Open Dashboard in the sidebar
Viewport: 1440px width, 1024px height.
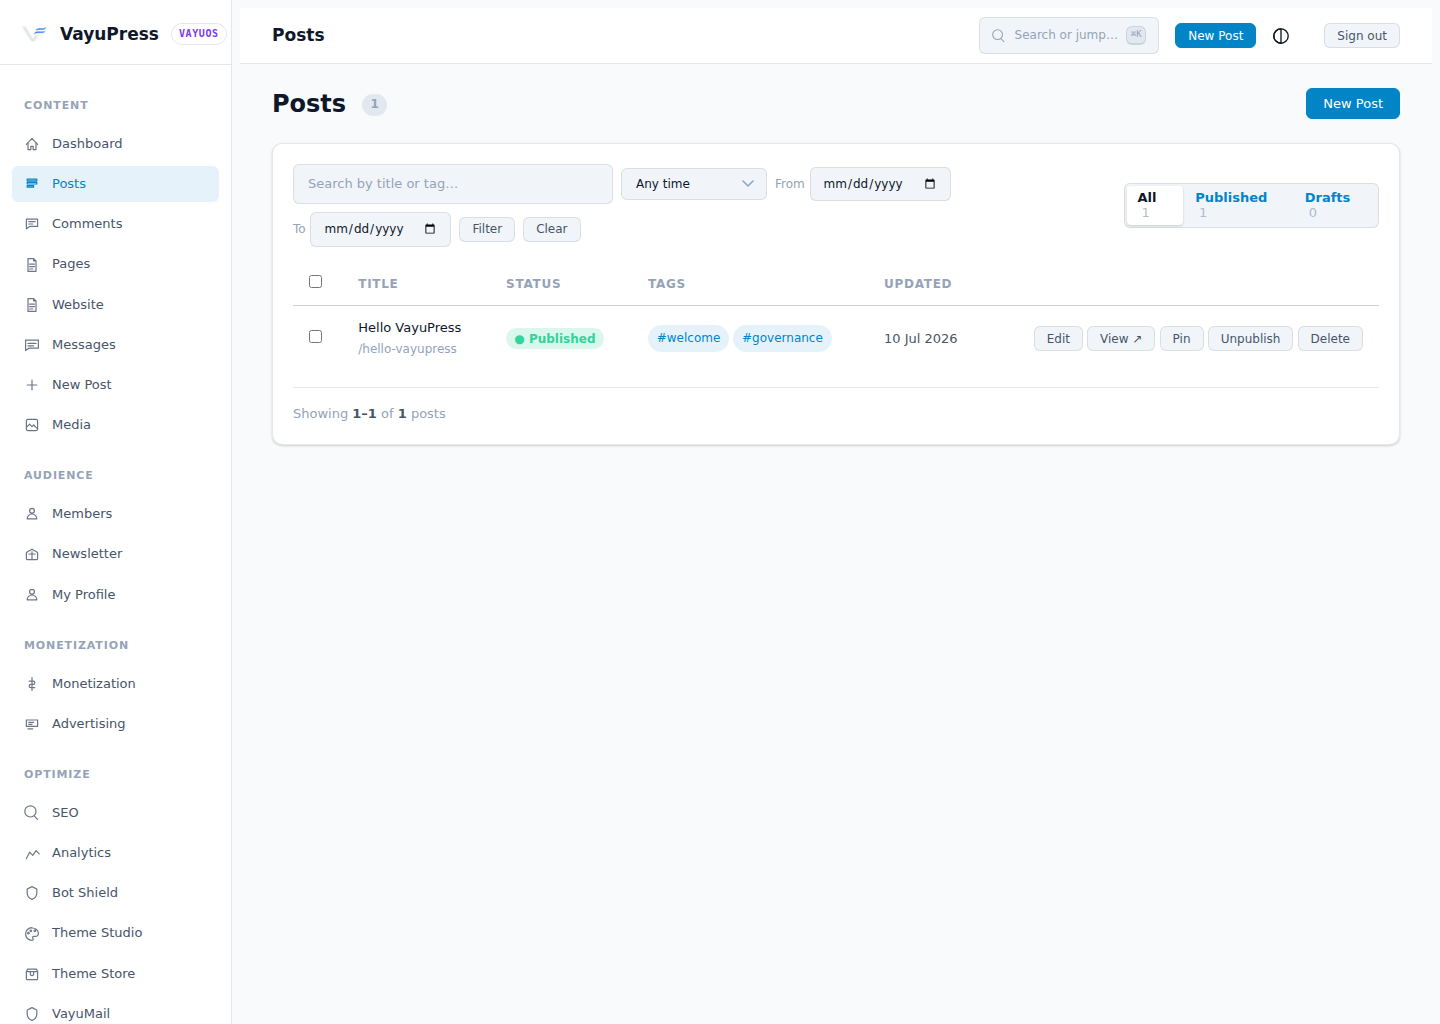(x=115, y=144)
